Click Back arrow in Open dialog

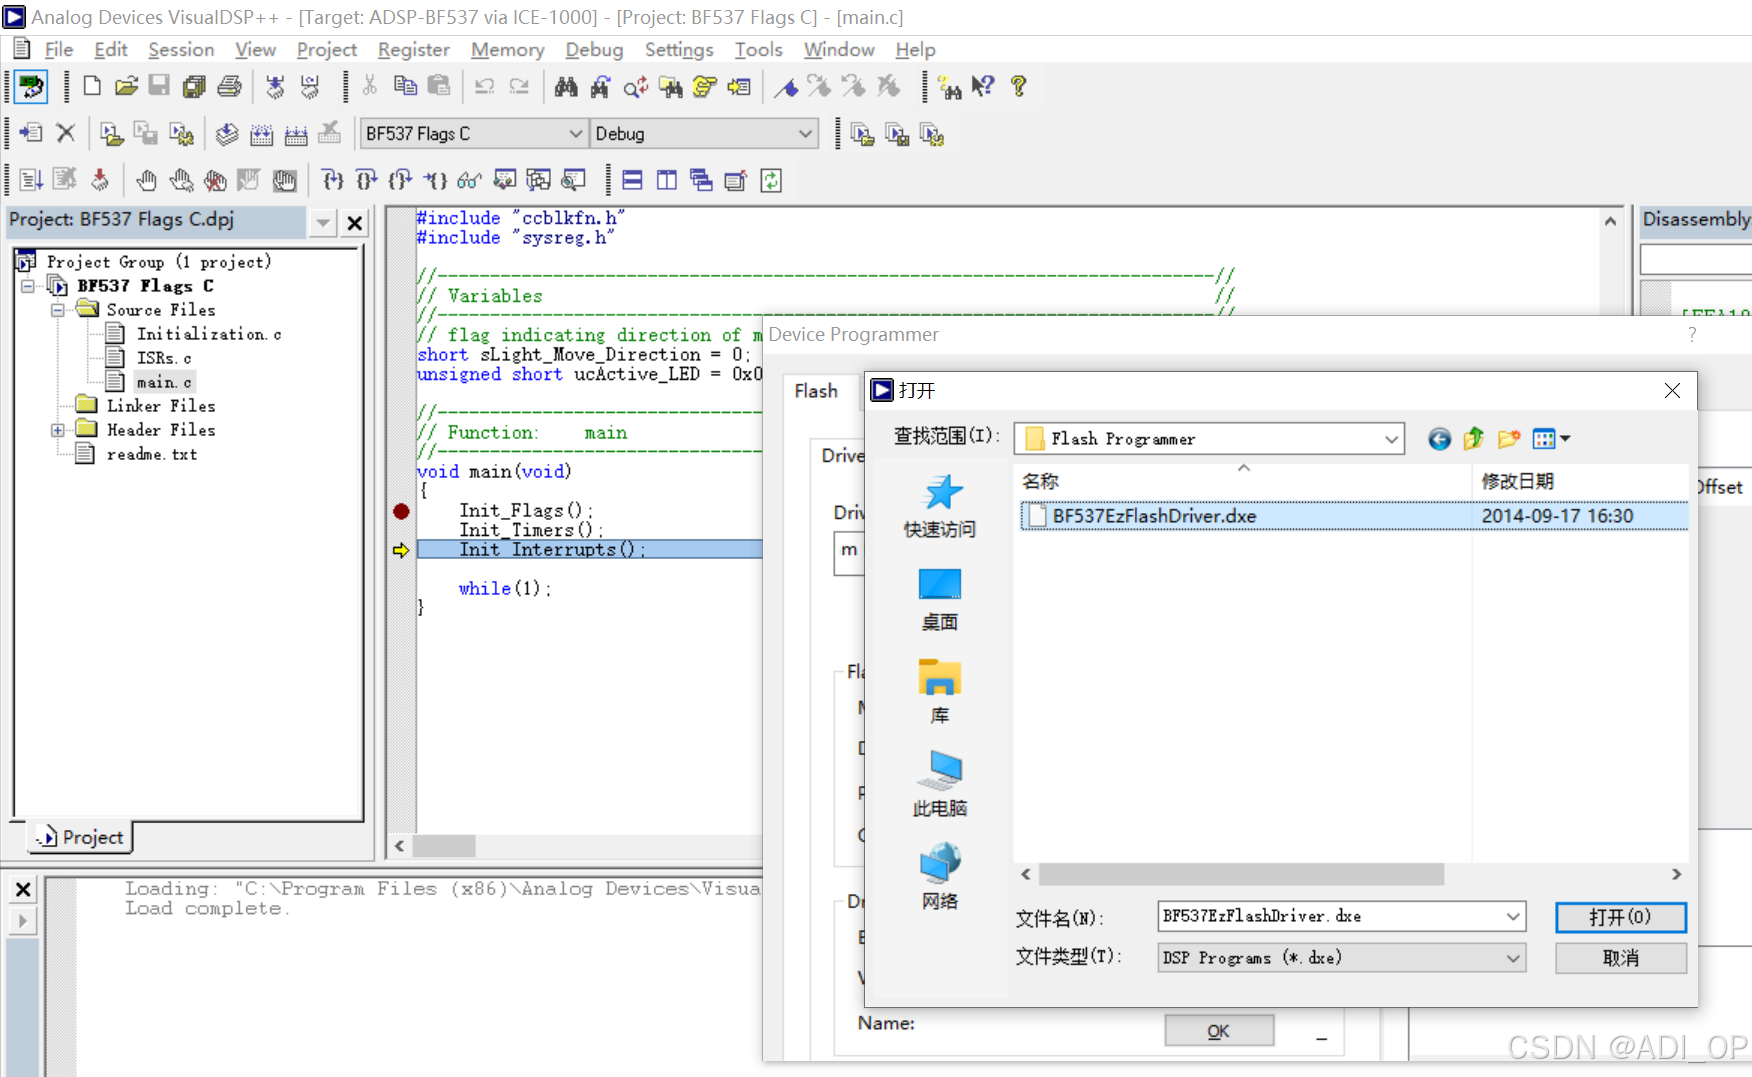coord(1439,439)
